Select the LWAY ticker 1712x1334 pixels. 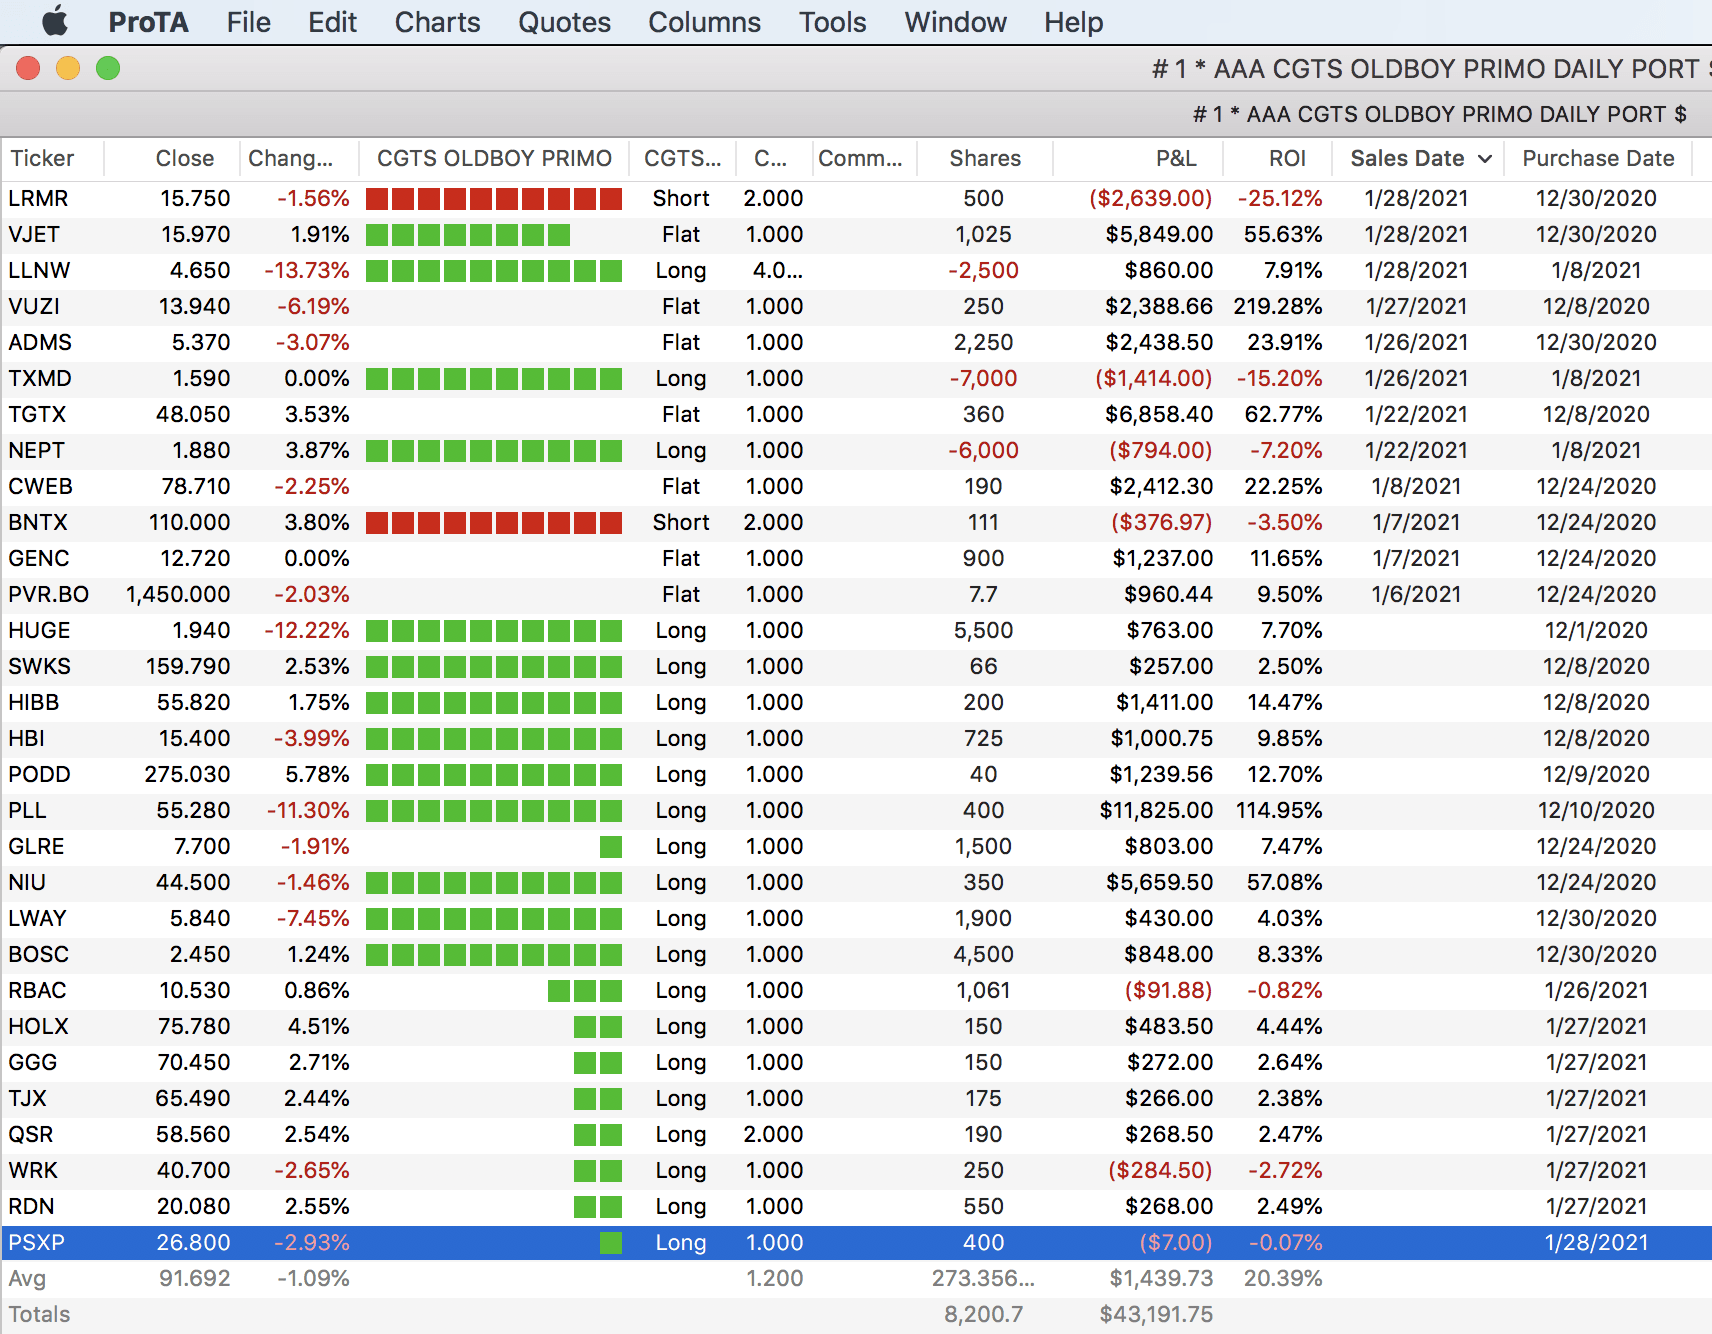point(37,918)
